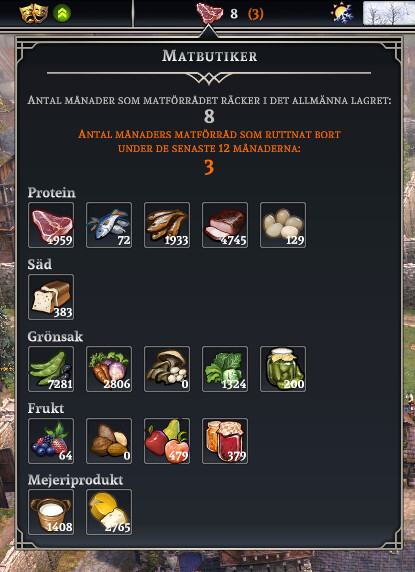This screenshot has height=572, width=415.
Task: Select the fresh fish item with 72
Action: click(109, 225)
